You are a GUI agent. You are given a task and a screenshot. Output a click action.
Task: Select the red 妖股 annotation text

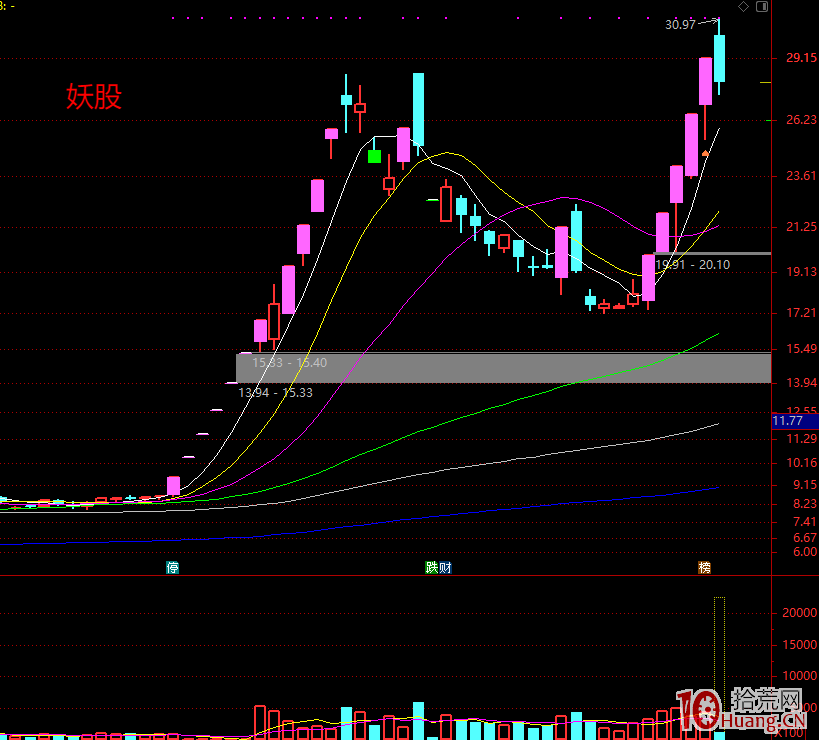point(94,97)
